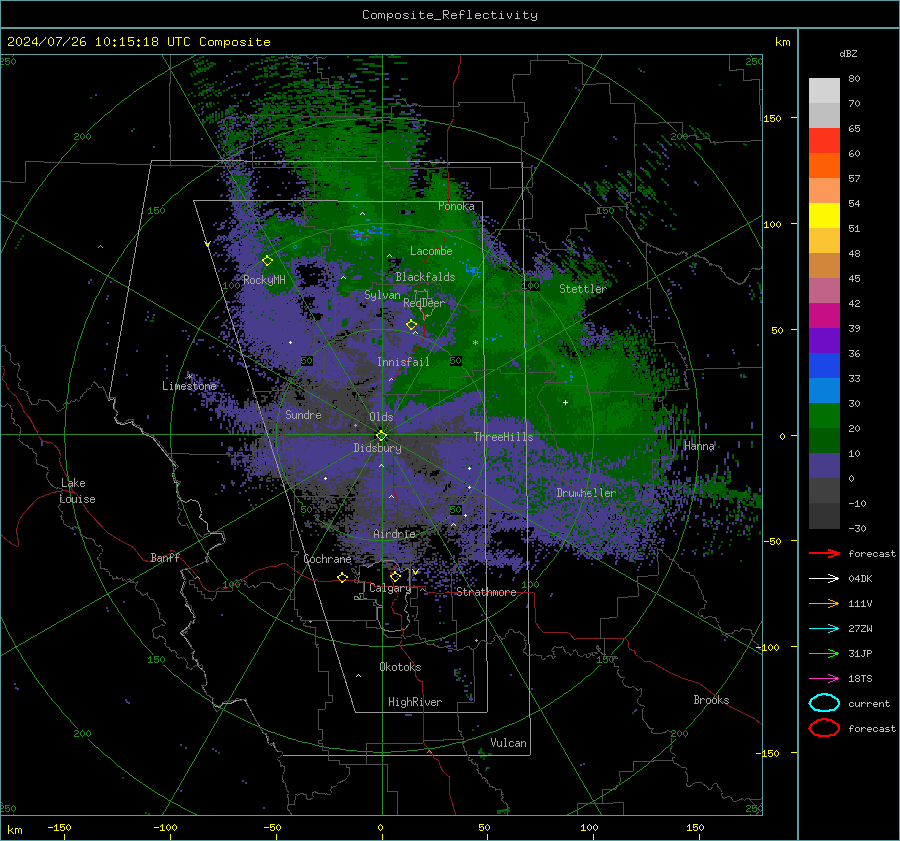Click the 150 tick on right km axis
Viewport: 900px width, 841px height.
[773, 118]
